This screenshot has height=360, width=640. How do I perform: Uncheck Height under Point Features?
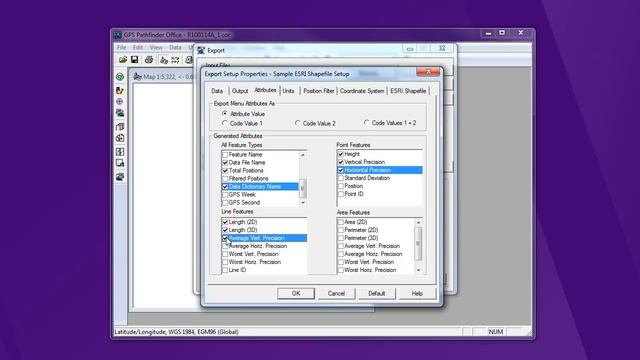pos(341,154)
